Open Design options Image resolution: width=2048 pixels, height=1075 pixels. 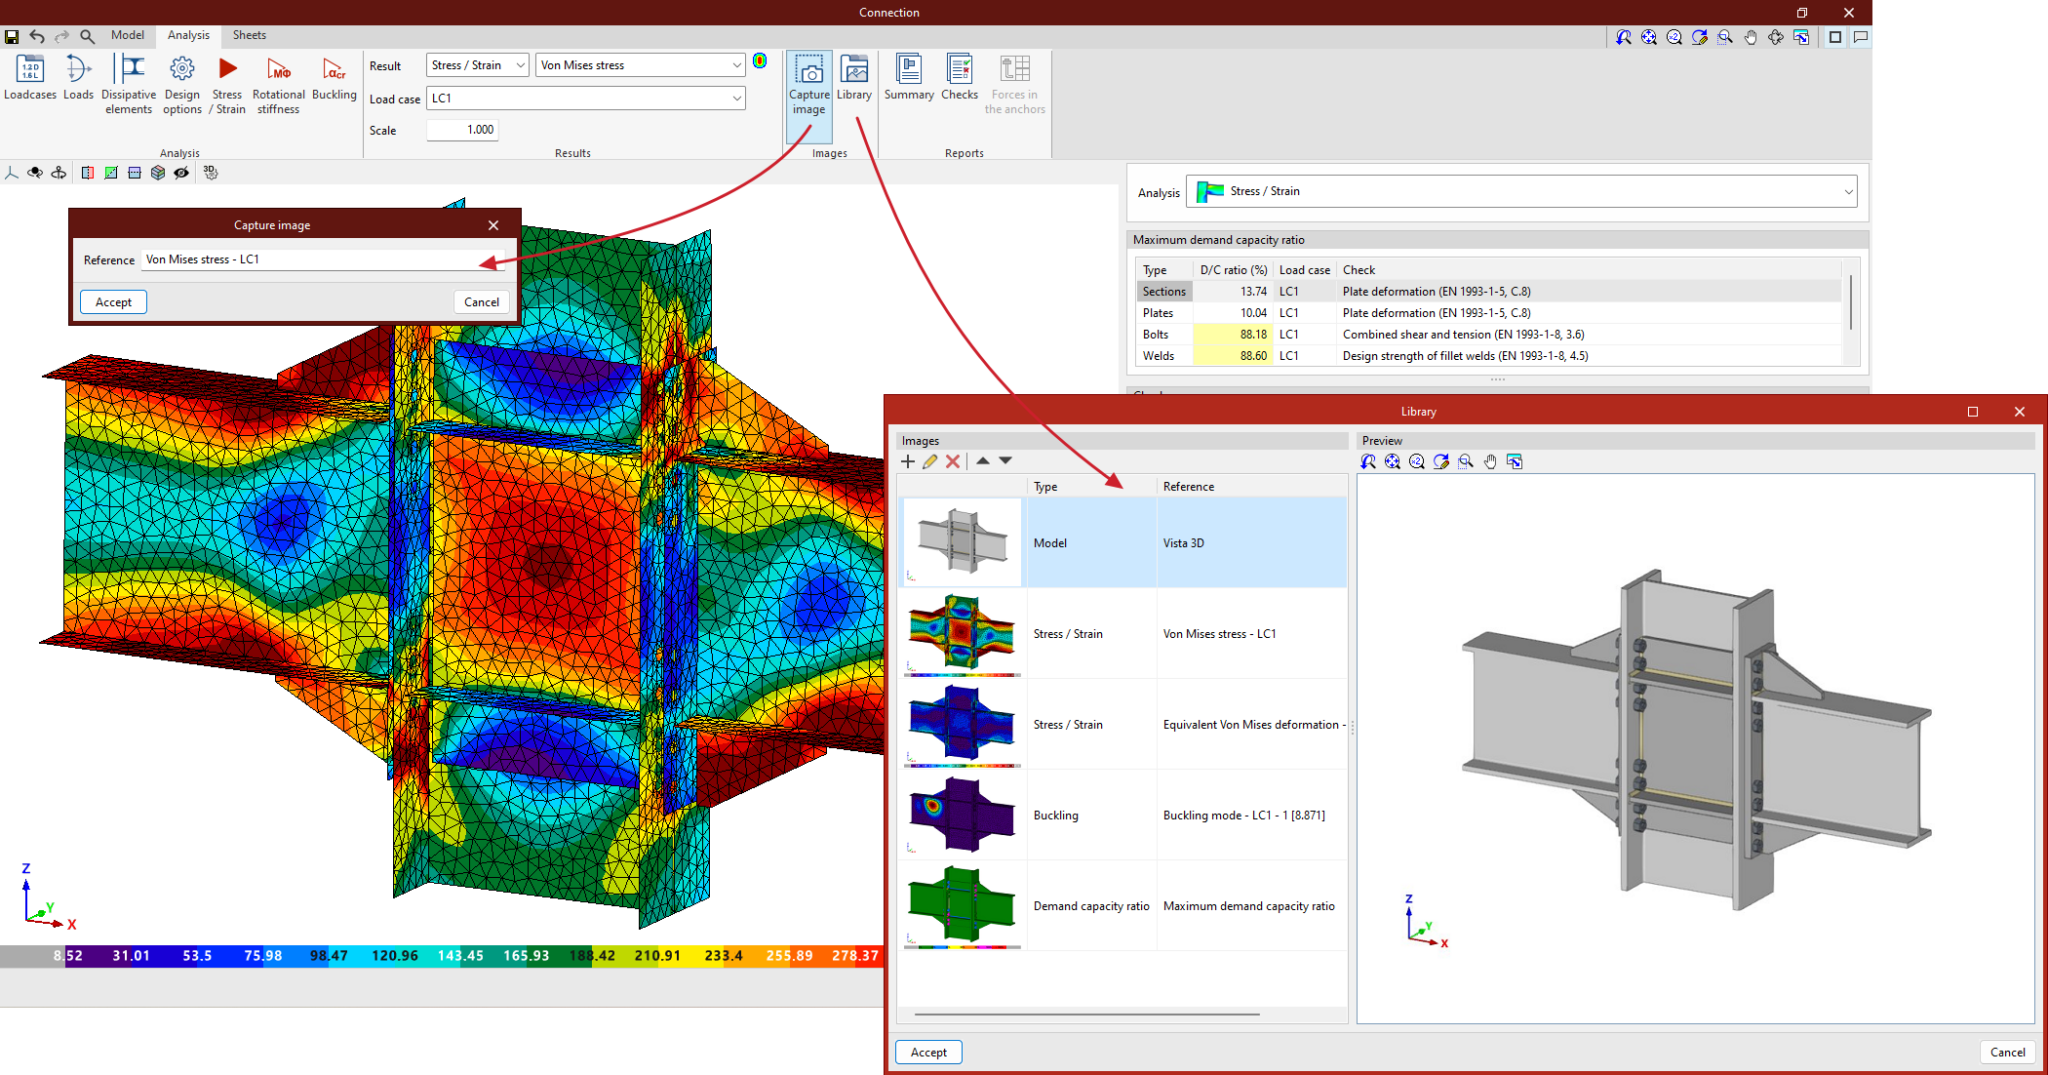pyautogui.click(x=181, y=84)
